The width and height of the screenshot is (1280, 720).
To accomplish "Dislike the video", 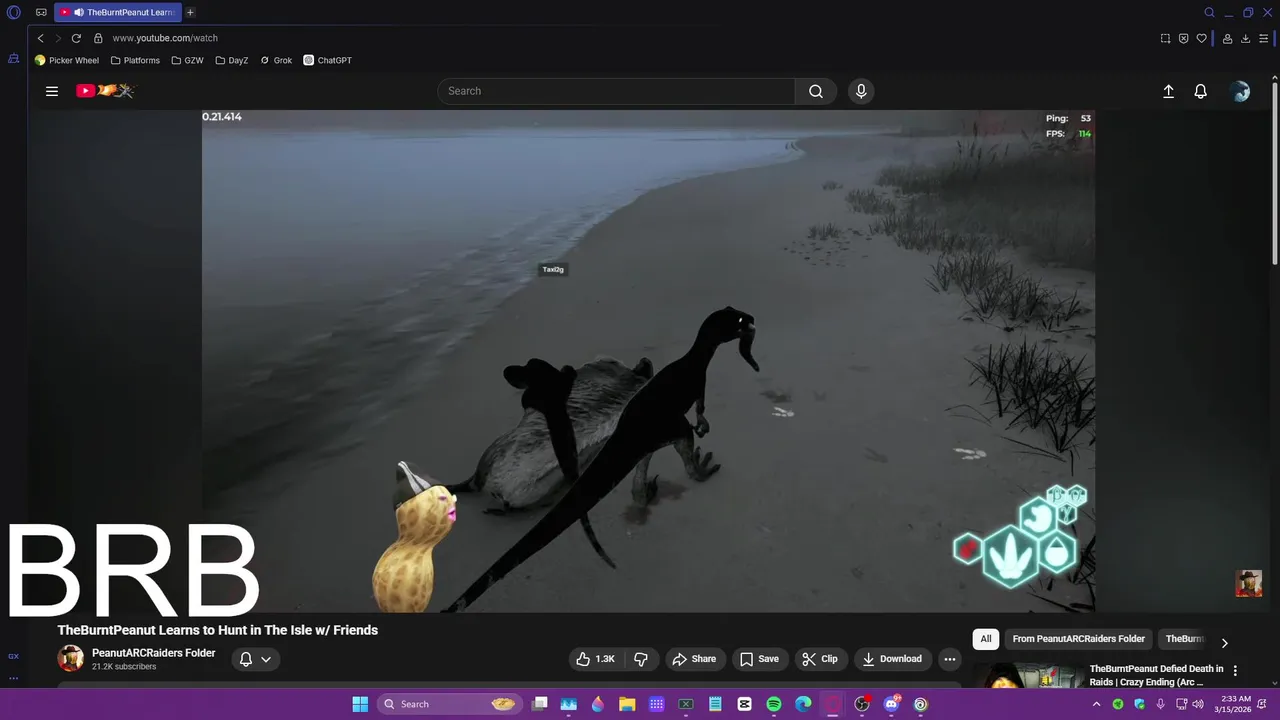I will [641, 659].
